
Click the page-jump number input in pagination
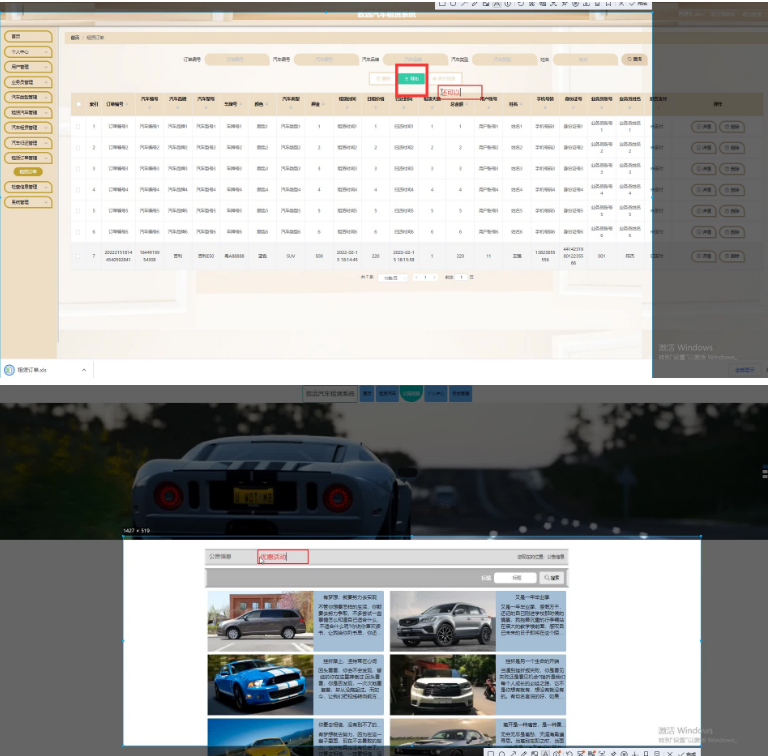pyautogui.click(x=461, y=278)
